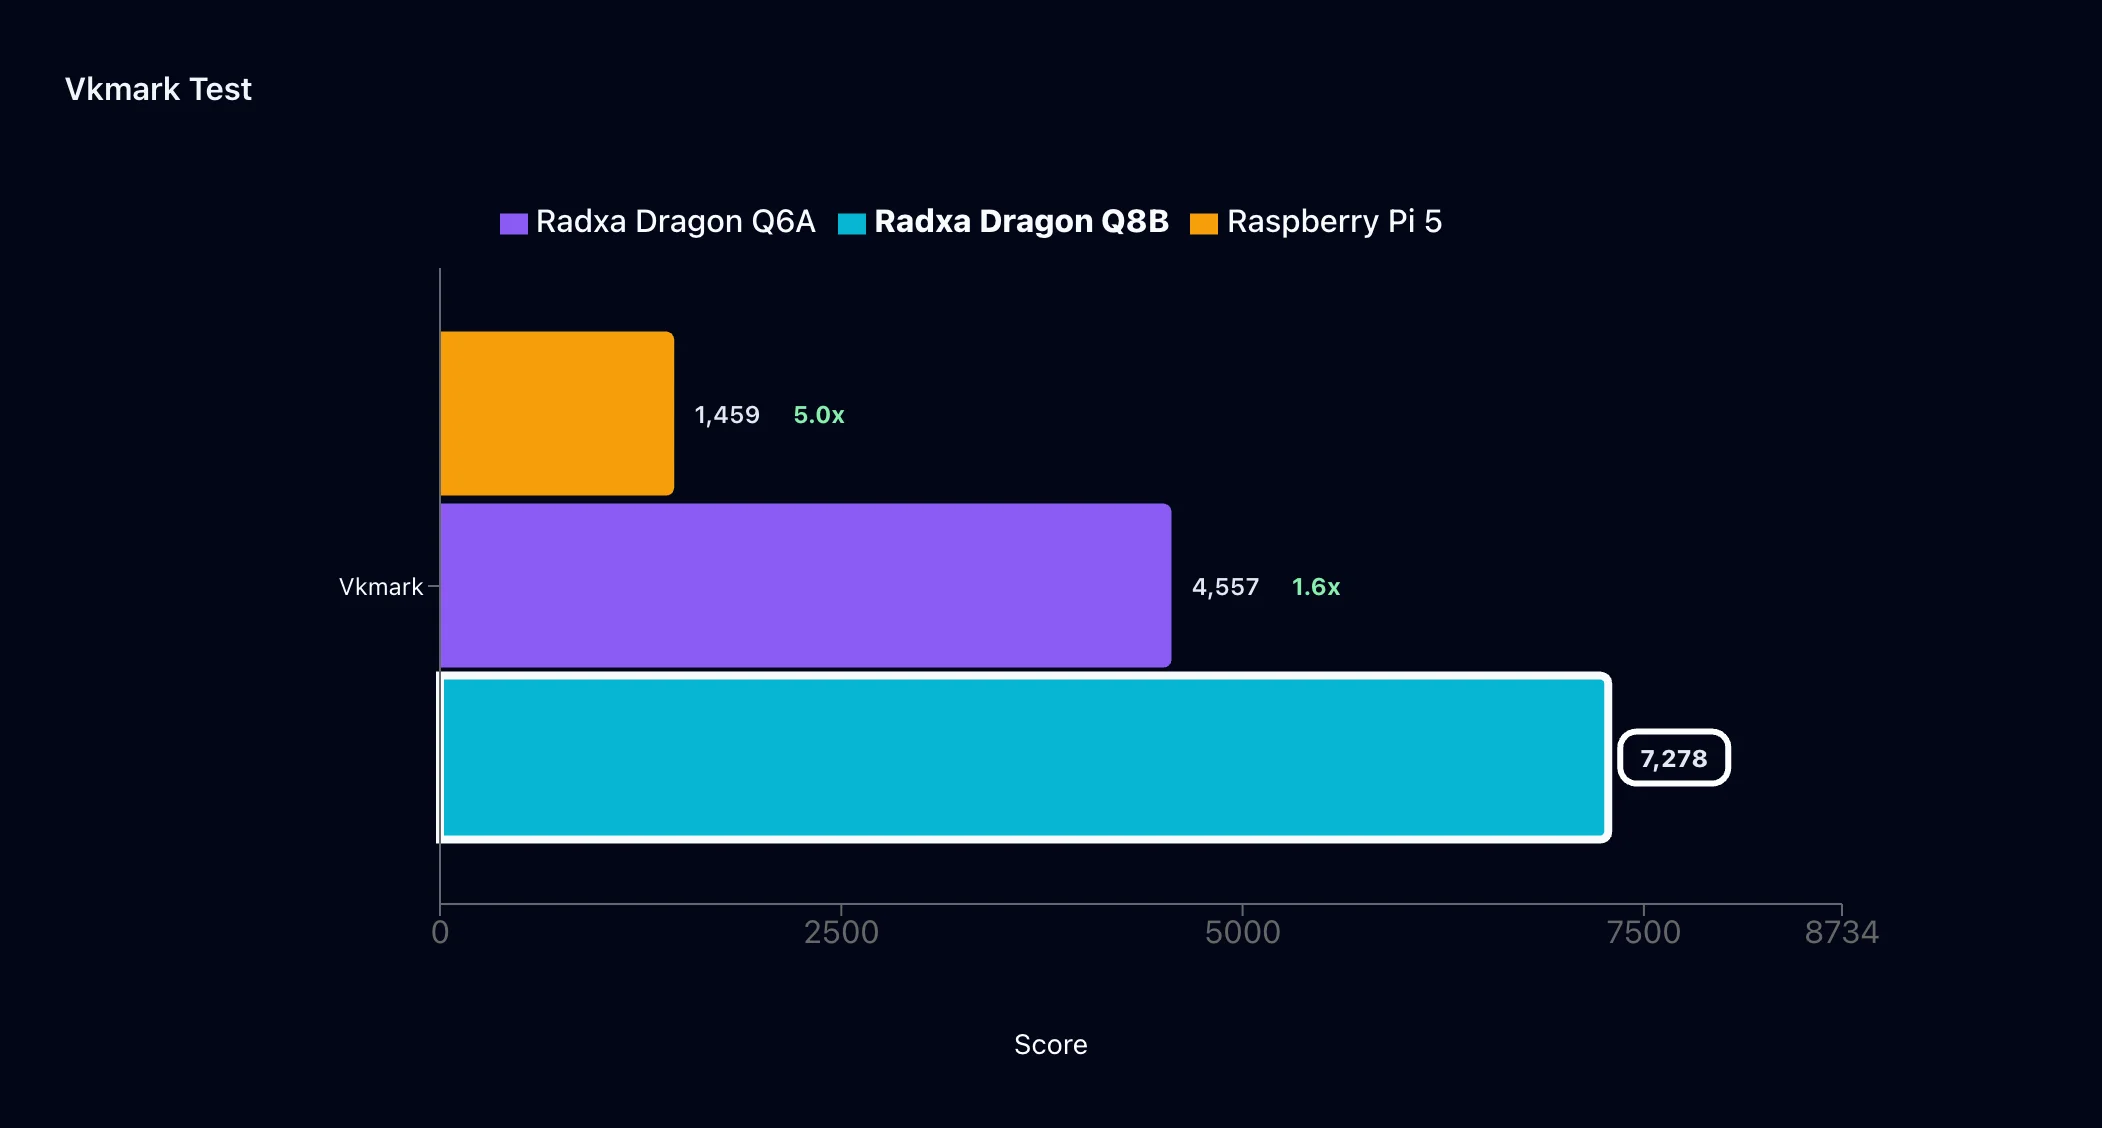
Task: Select the purple Radxa Dragon Q6A bar
Action: pos(806,585)
